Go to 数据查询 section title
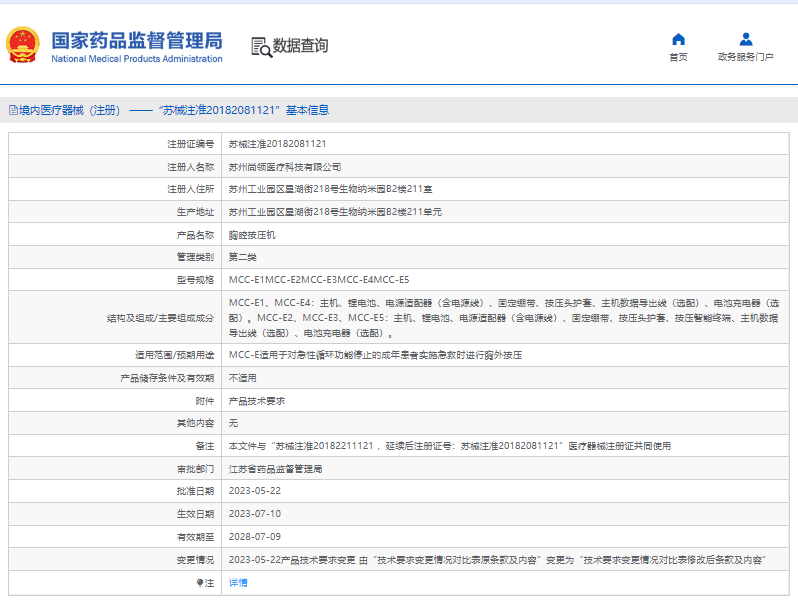This screenshot has height=604, width=798. coord(300,46)
